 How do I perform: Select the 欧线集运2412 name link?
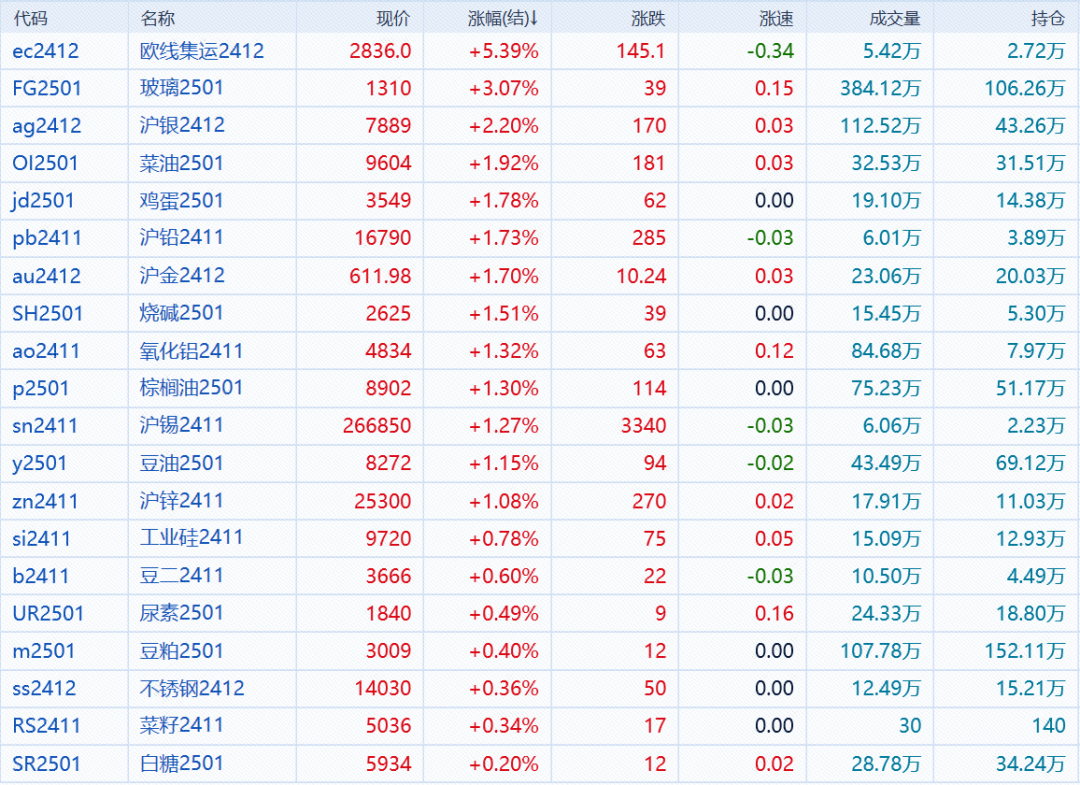pos(202,51)
